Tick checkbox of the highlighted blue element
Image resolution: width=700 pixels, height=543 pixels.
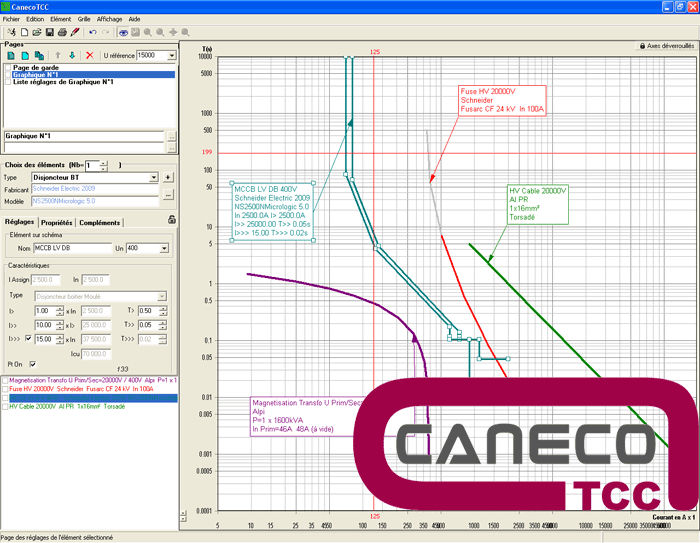pos(5,398)
